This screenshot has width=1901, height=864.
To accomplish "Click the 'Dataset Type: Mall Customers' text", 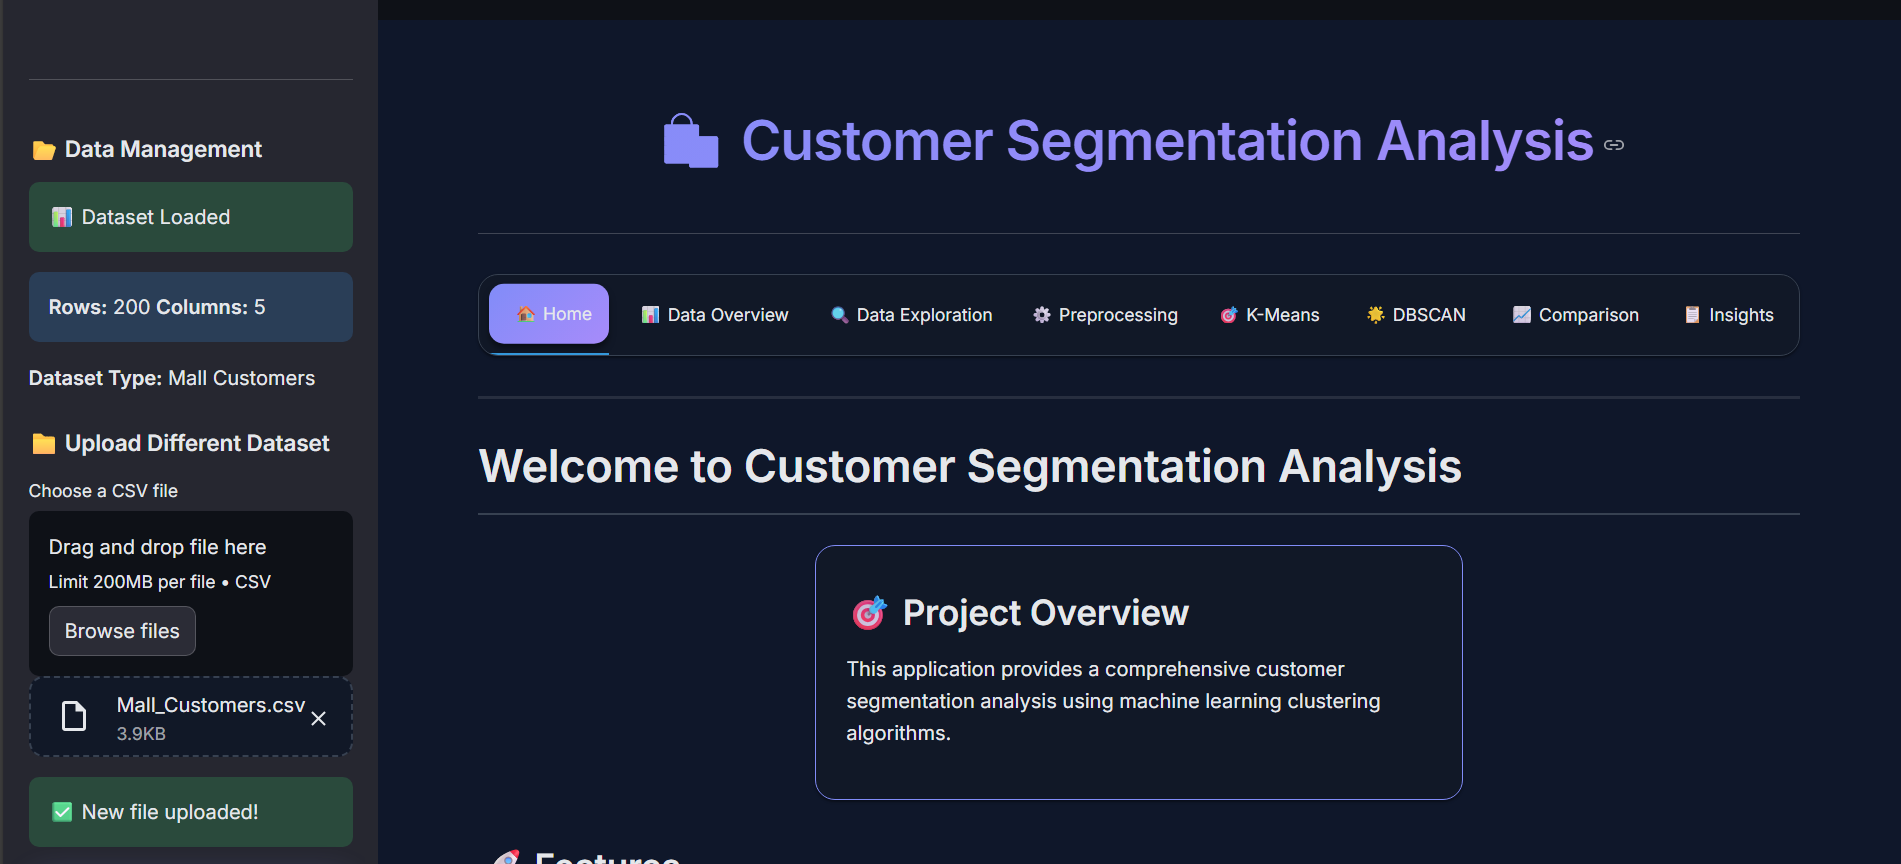I will (x=172, y=378).
